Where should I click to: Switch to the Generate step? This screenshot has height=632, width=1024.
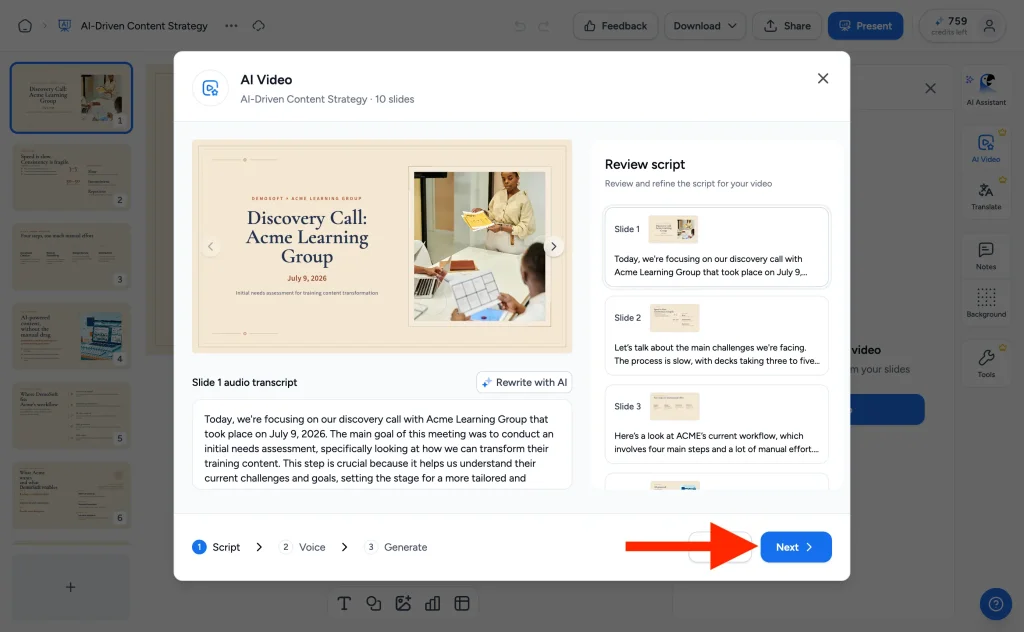tap(396, 547)
